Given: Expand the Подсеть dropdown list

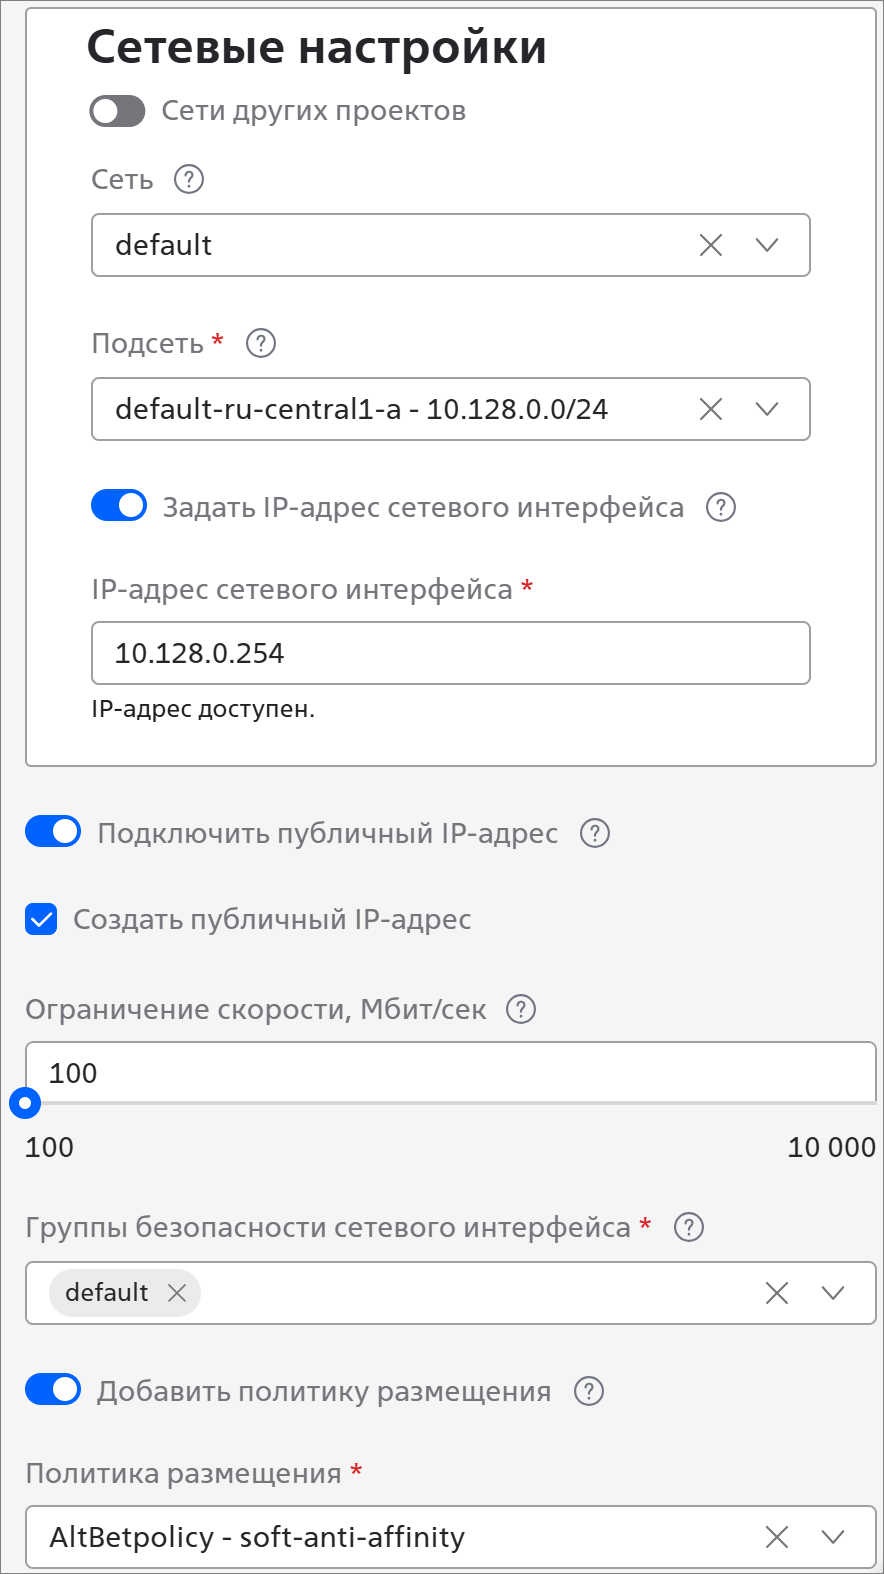Looking at the screenshot, I should pos(767,409).
